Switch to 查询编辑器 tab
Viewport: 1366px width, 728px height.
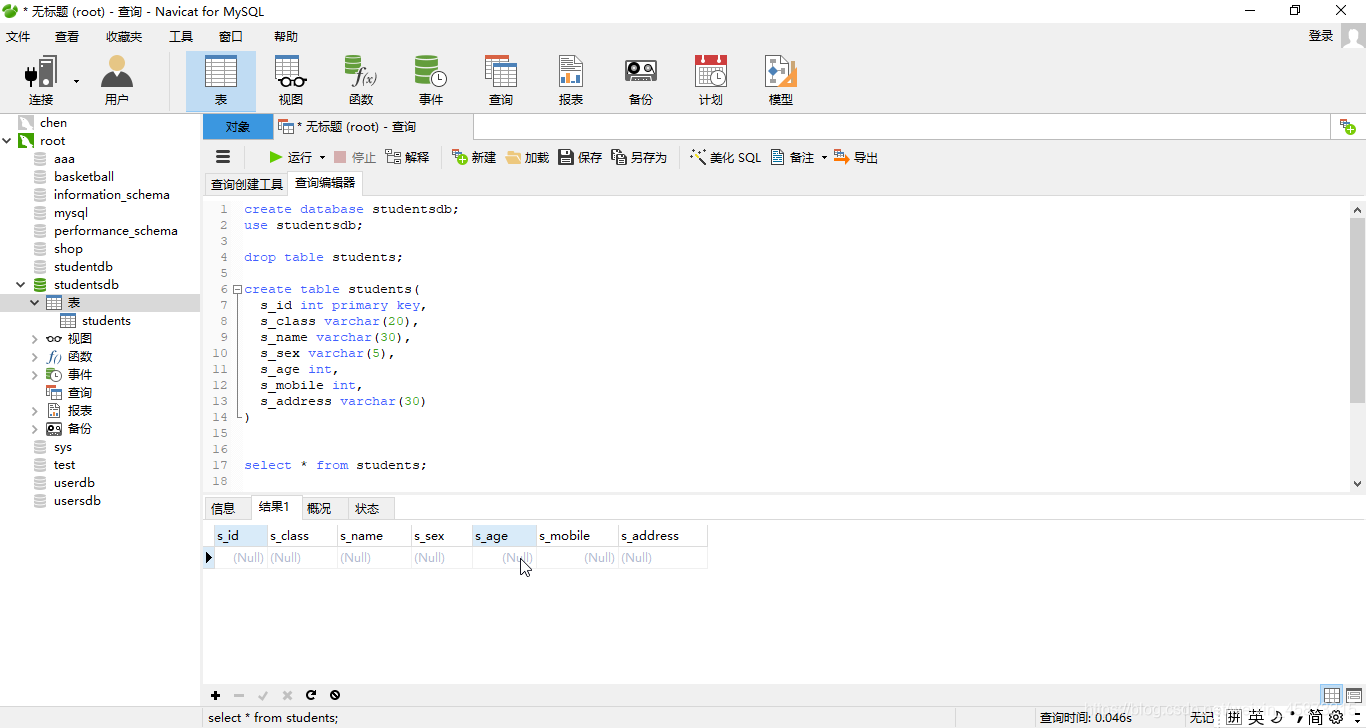[325, 183]
